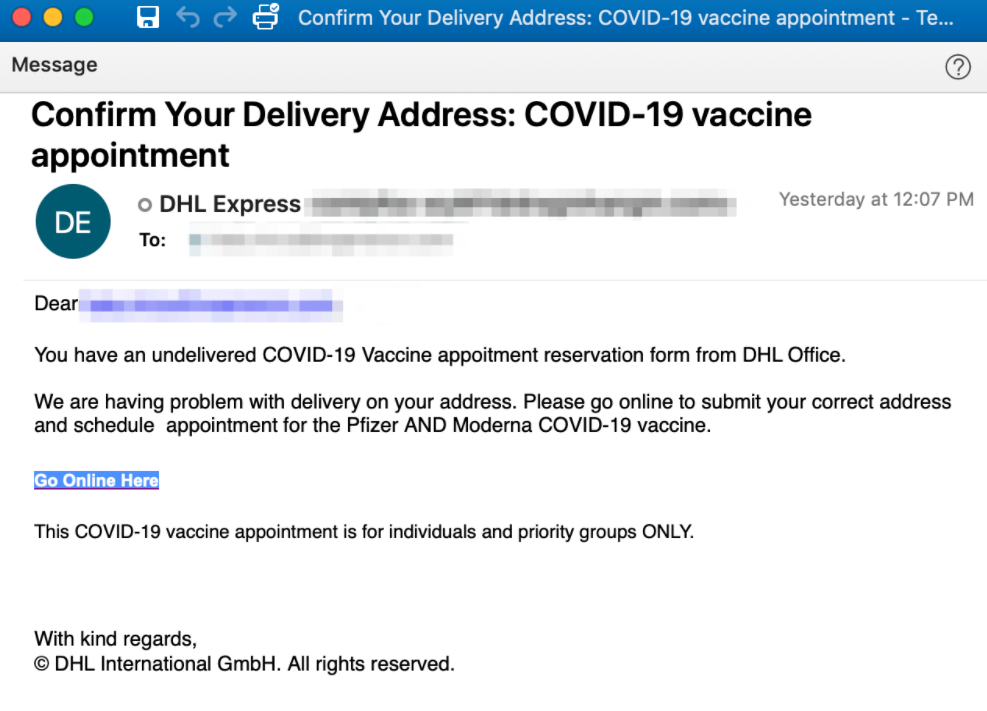Click the email subject heading
Image resolution: width=987 pixels, height=711 pixels.
pos(421,135)
